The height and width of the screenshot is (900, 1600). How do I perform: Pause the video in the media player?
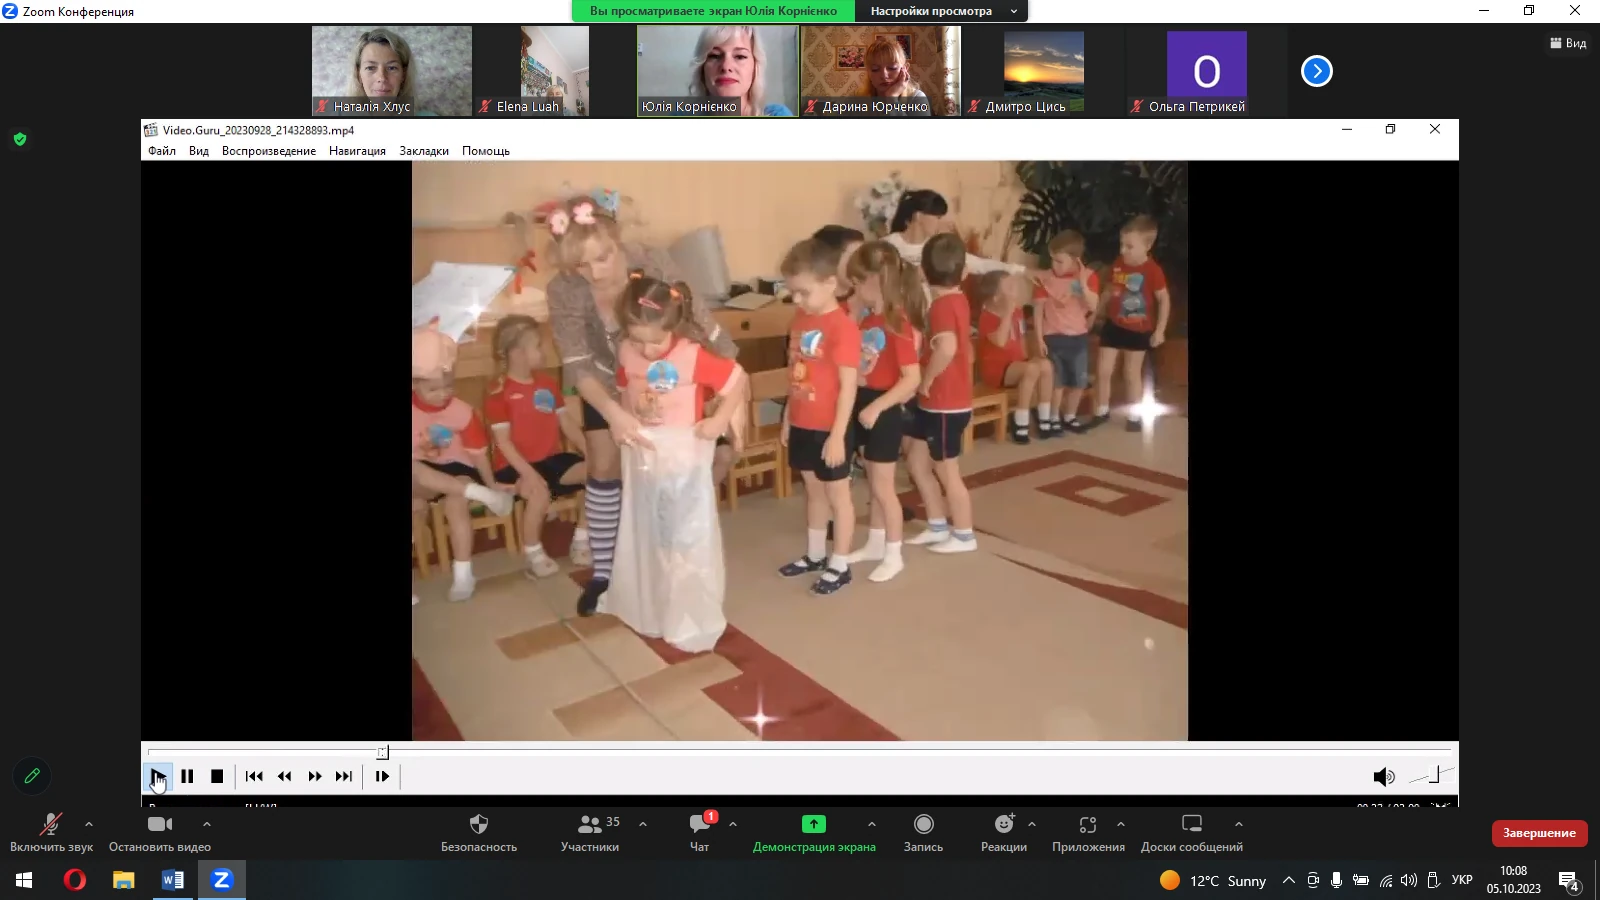click(187, 776)
